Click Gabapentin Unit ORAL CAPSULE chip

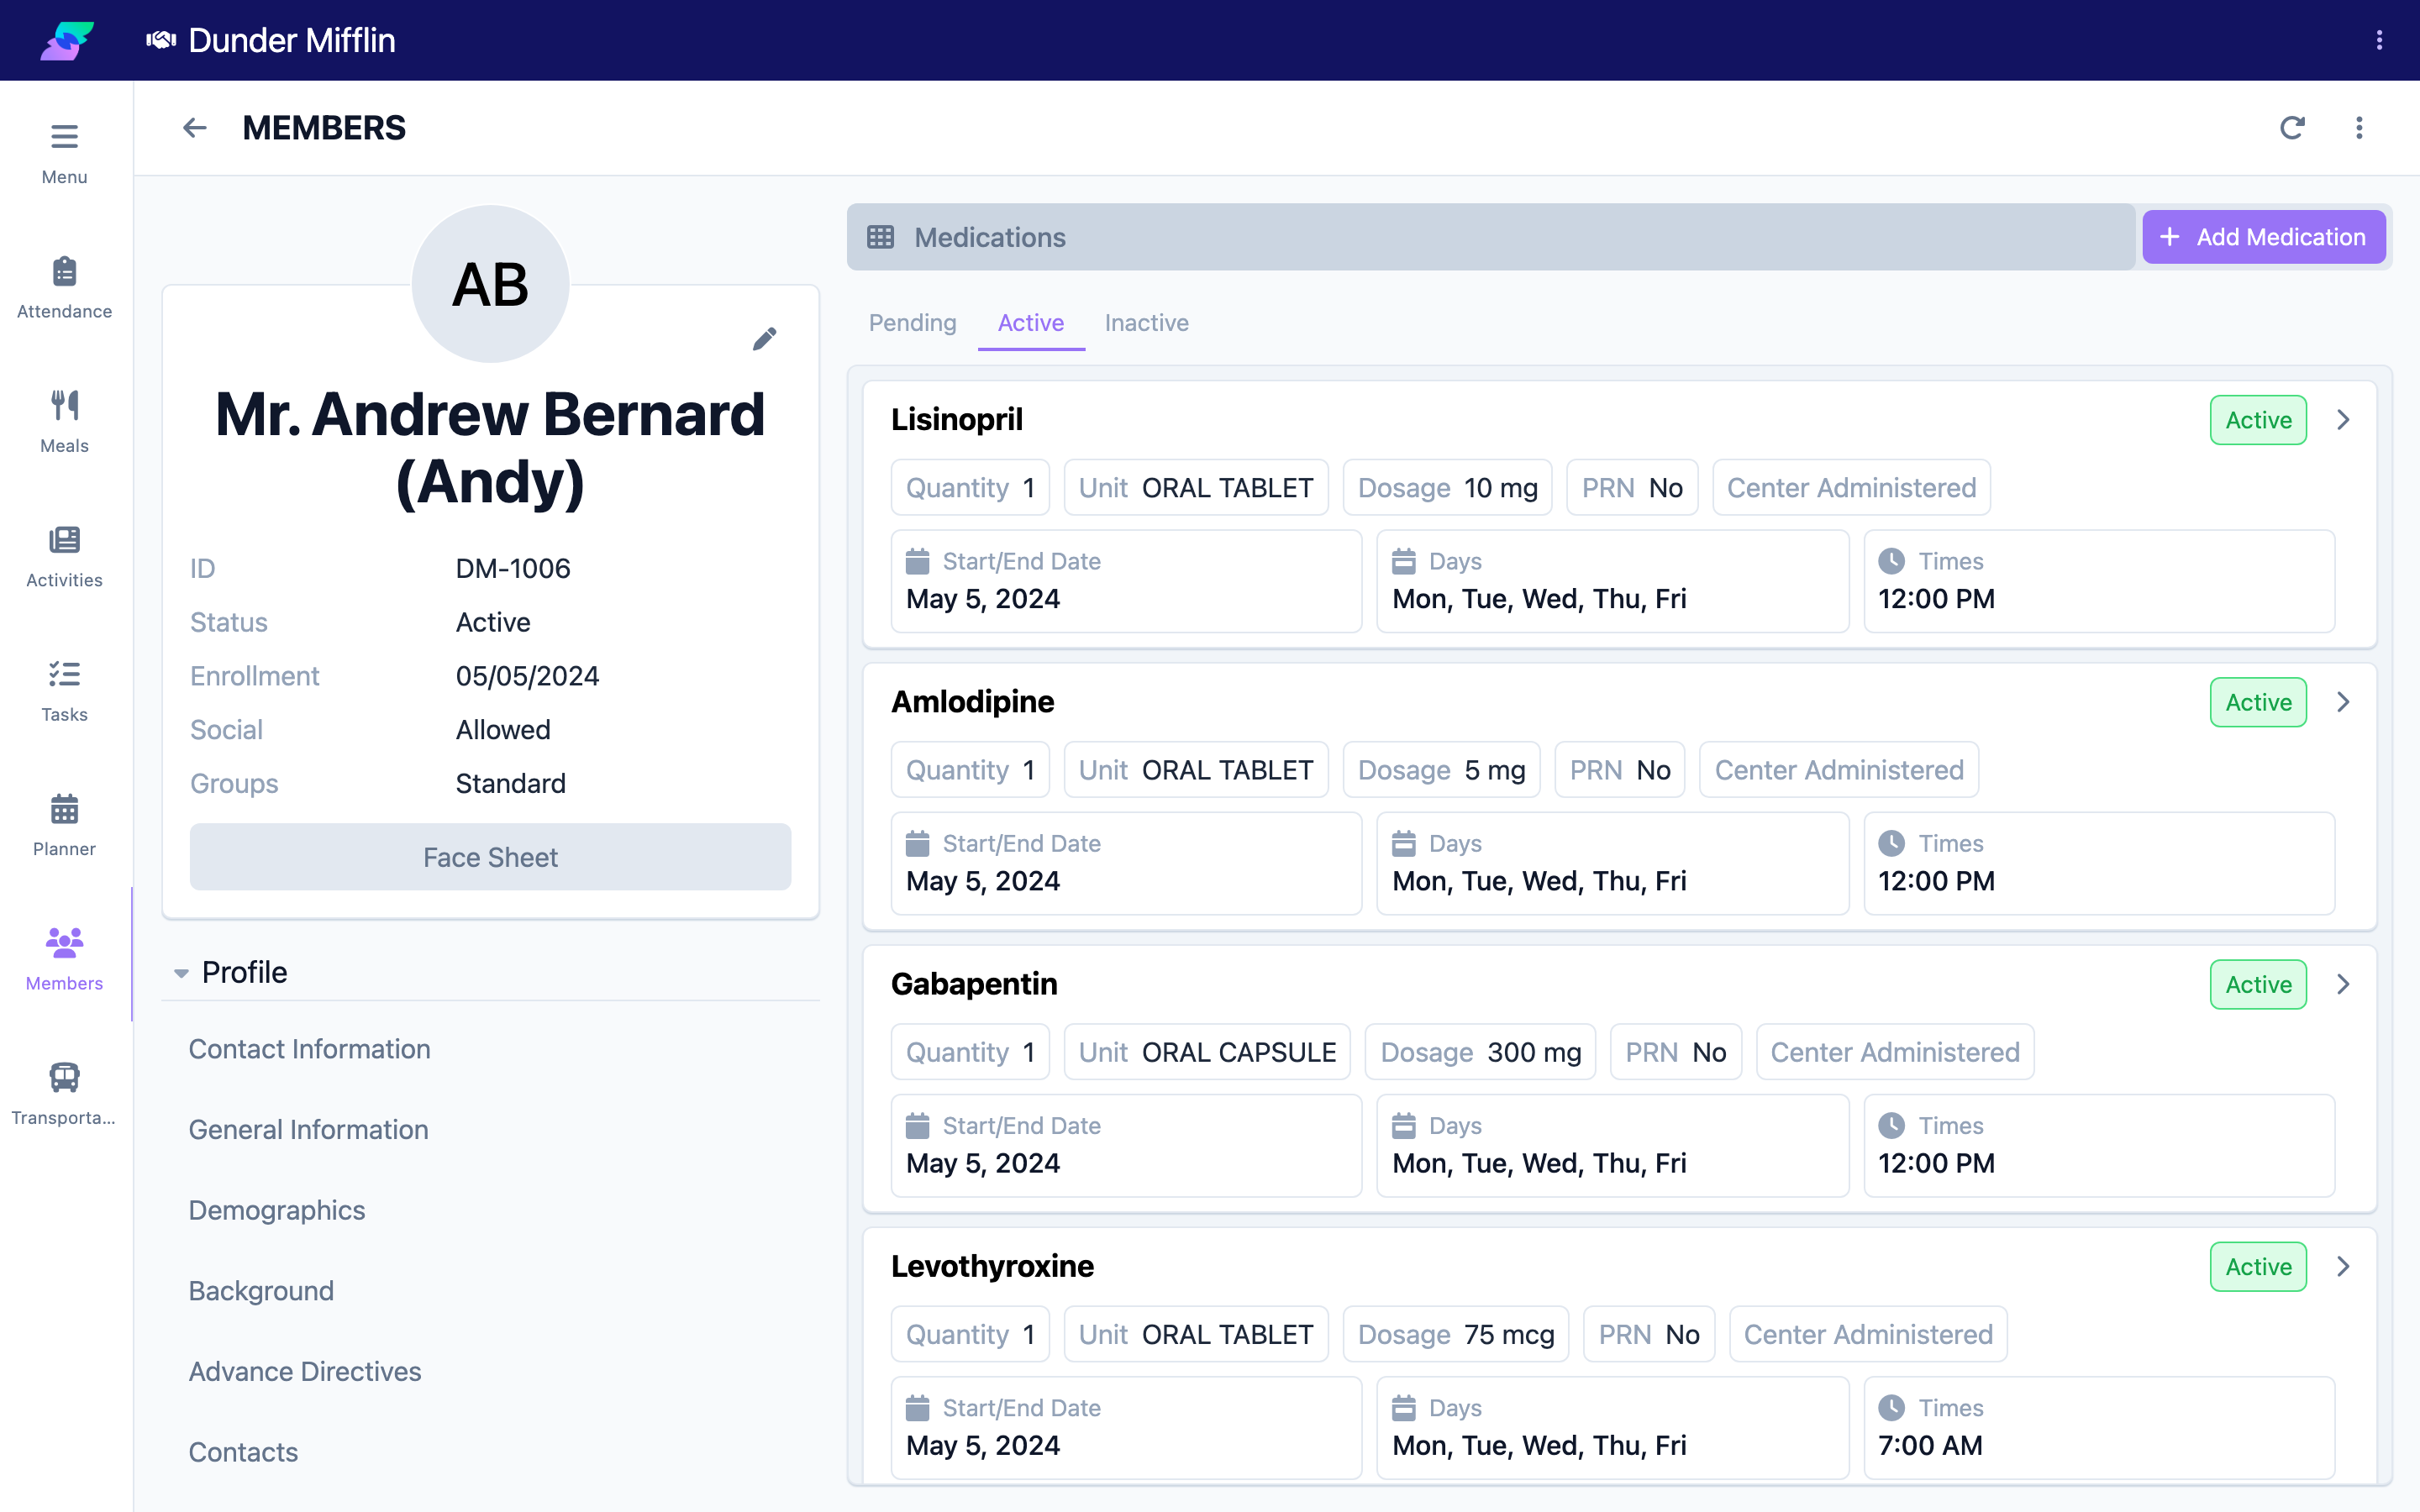[x=1207, y=1052]
